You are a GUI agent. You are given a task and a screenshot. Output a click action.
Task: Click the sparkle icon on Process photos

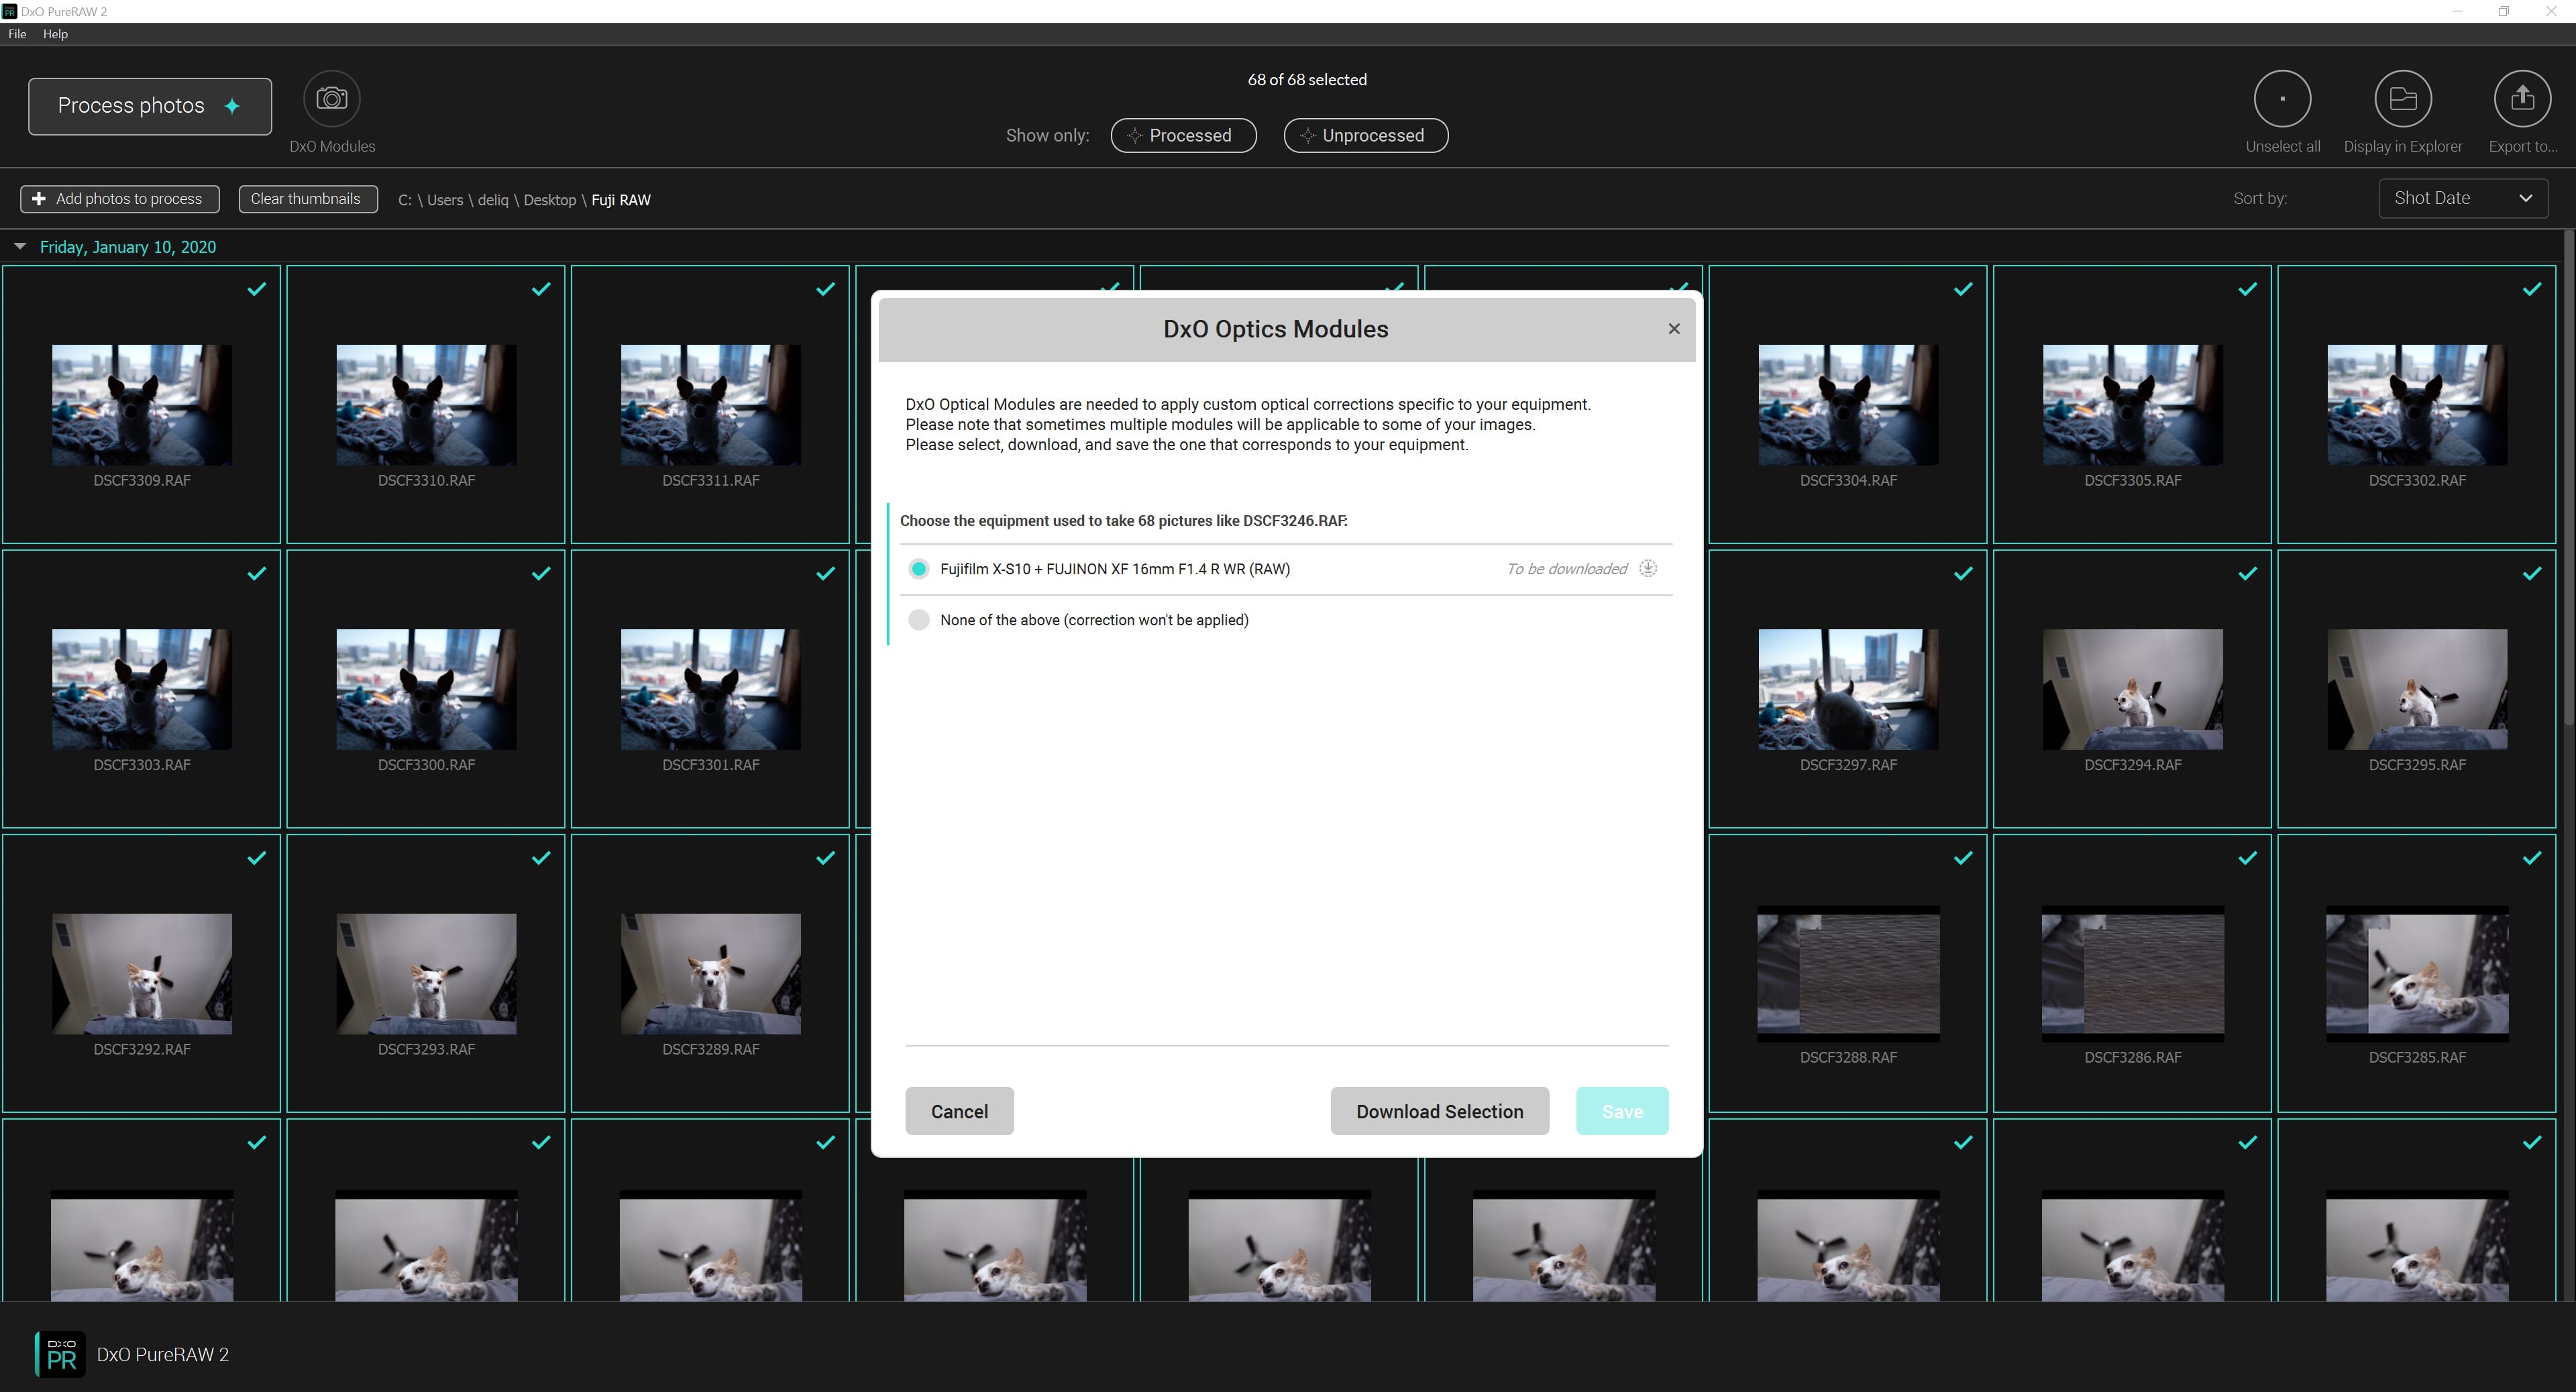coord(232,106)
